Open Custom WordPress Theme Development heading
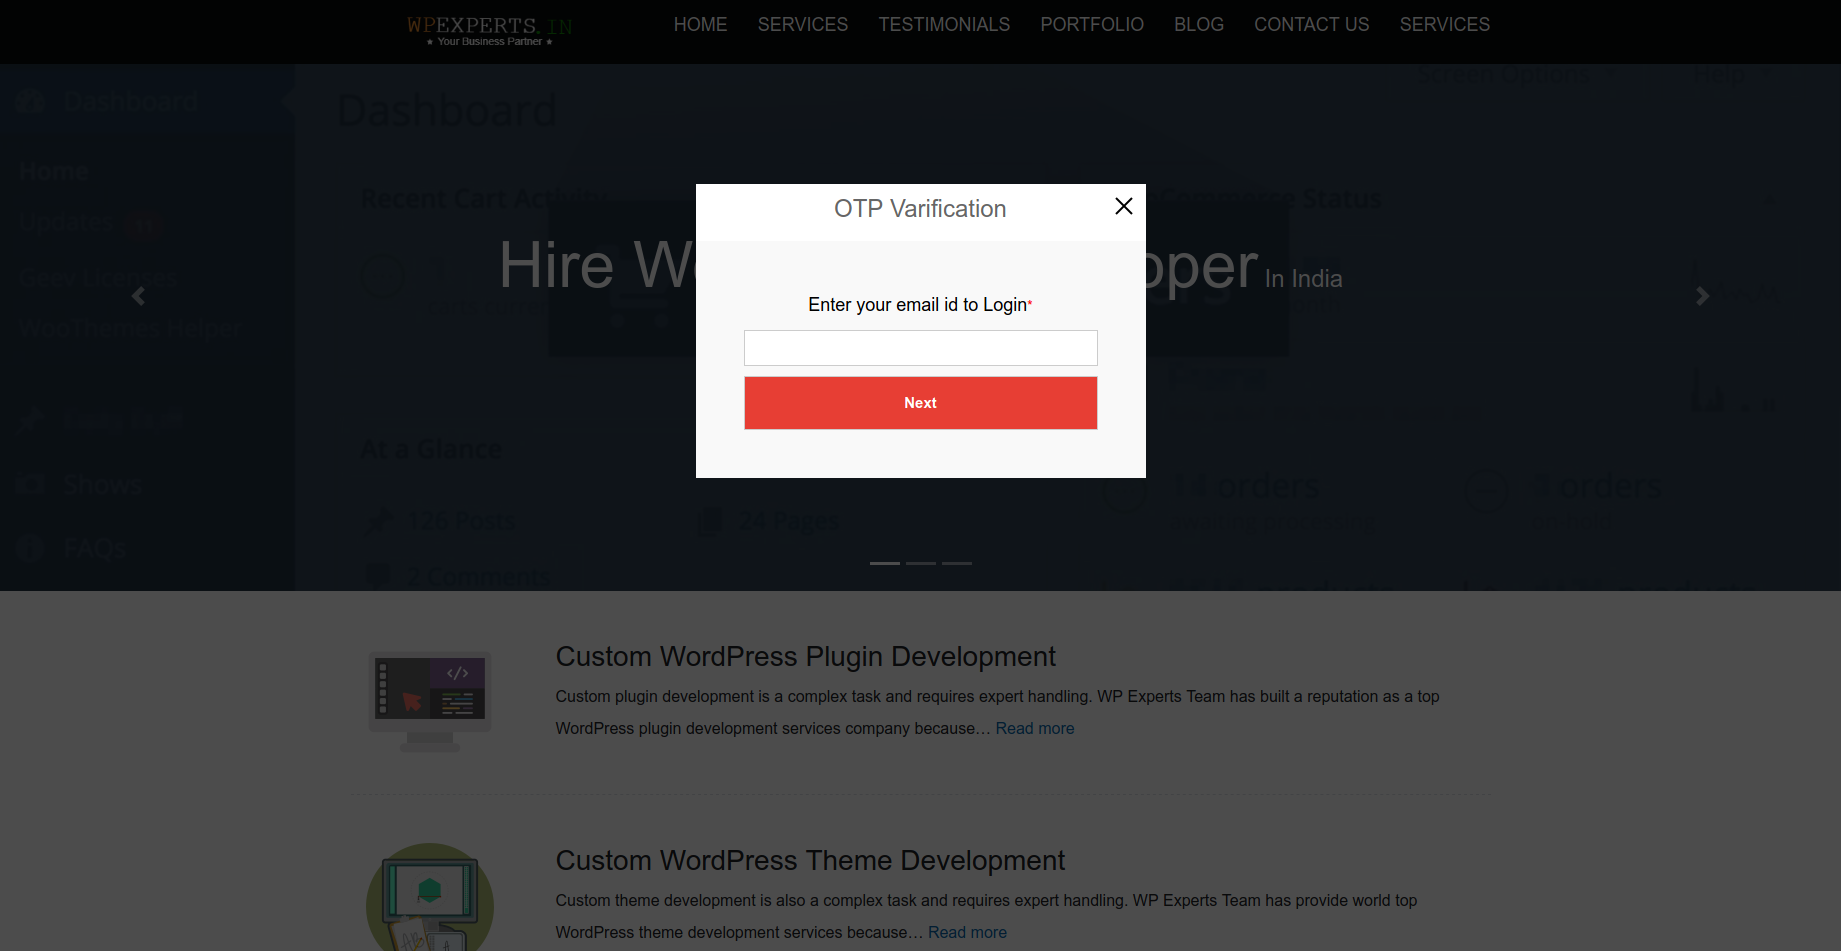This screenshot has width=1841, height=951. click(x=810, y=860)
